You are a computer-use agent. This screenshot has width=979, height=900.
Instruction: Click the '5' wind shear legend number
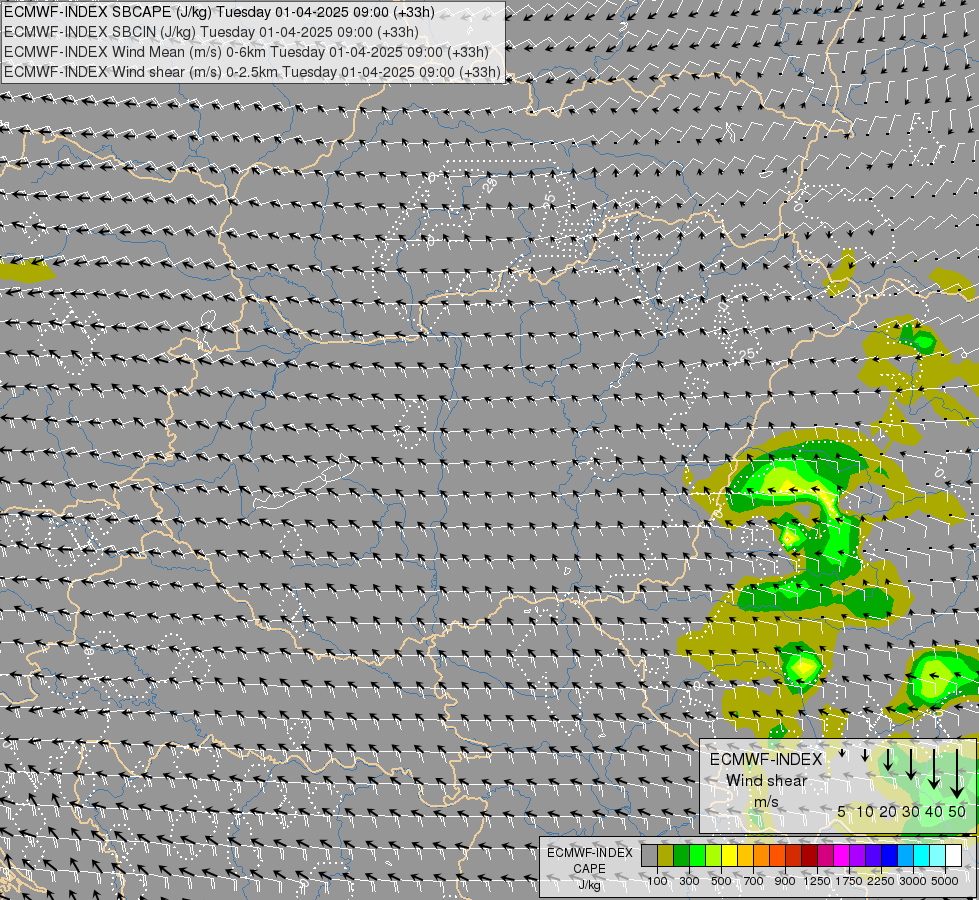[842, 811]
